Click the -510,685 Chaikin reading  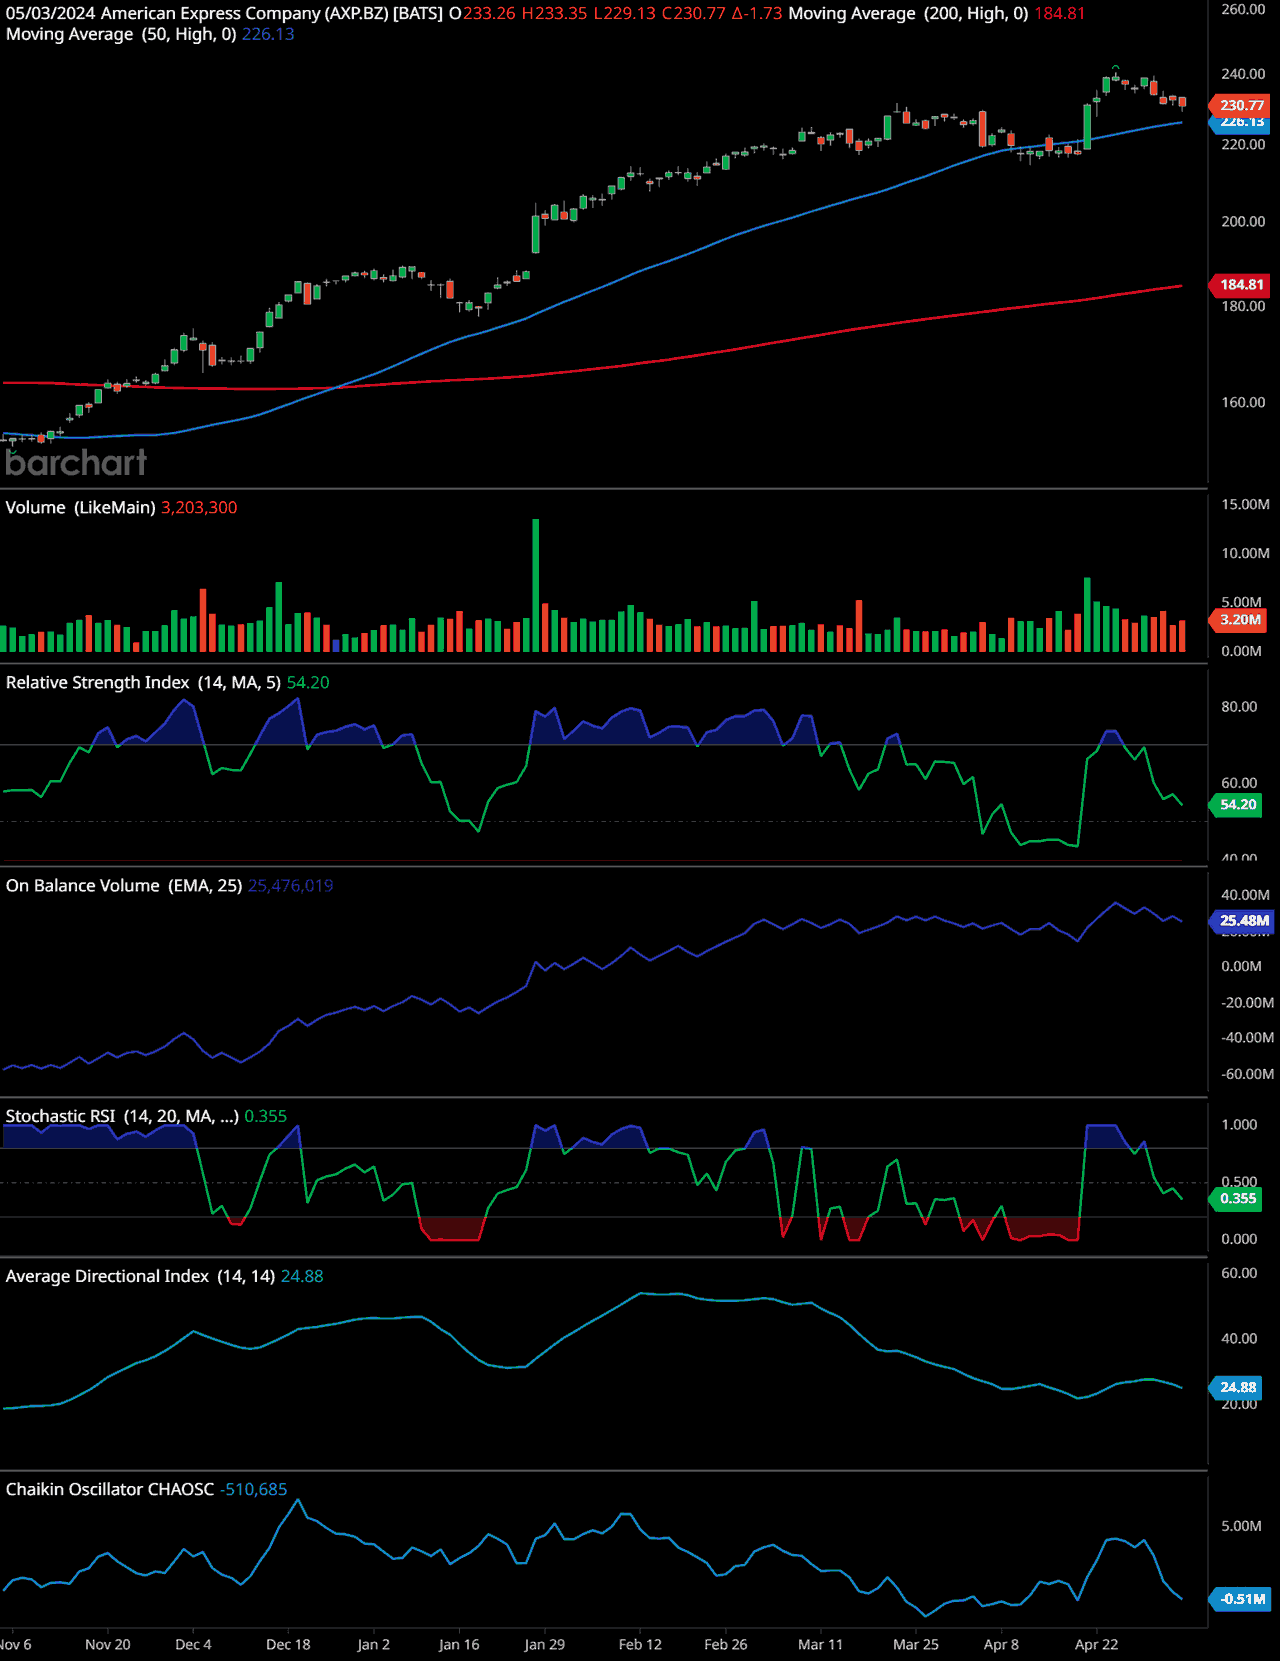pos(253,1490)
